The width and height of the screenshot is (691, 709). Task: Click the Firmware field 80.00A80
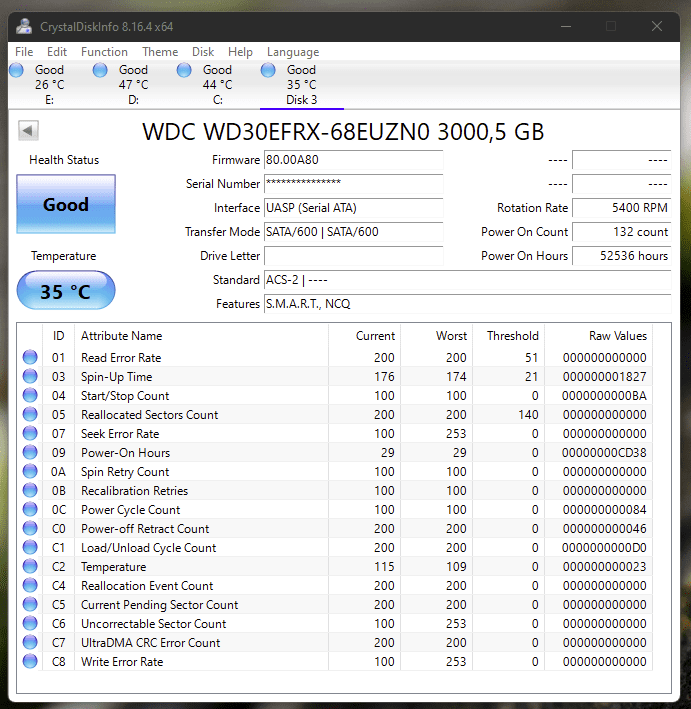[x=354, y=160]
